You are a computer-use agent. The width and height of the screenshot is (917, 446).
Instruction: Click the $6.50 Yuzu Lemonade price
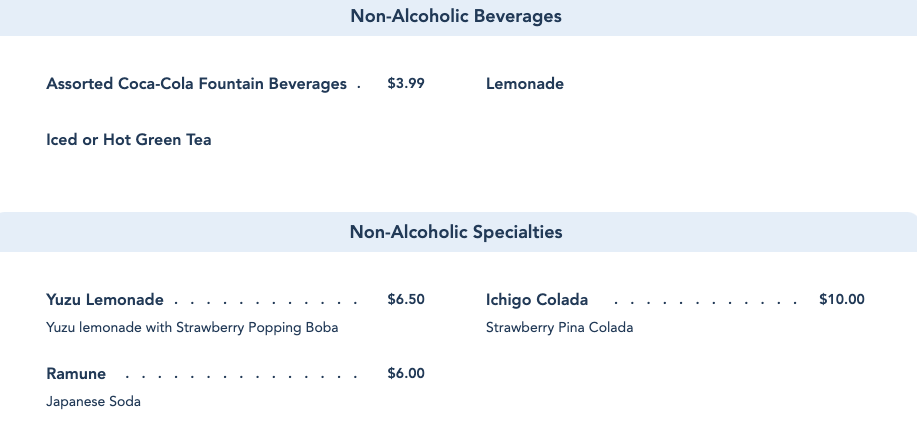point(406,300)
